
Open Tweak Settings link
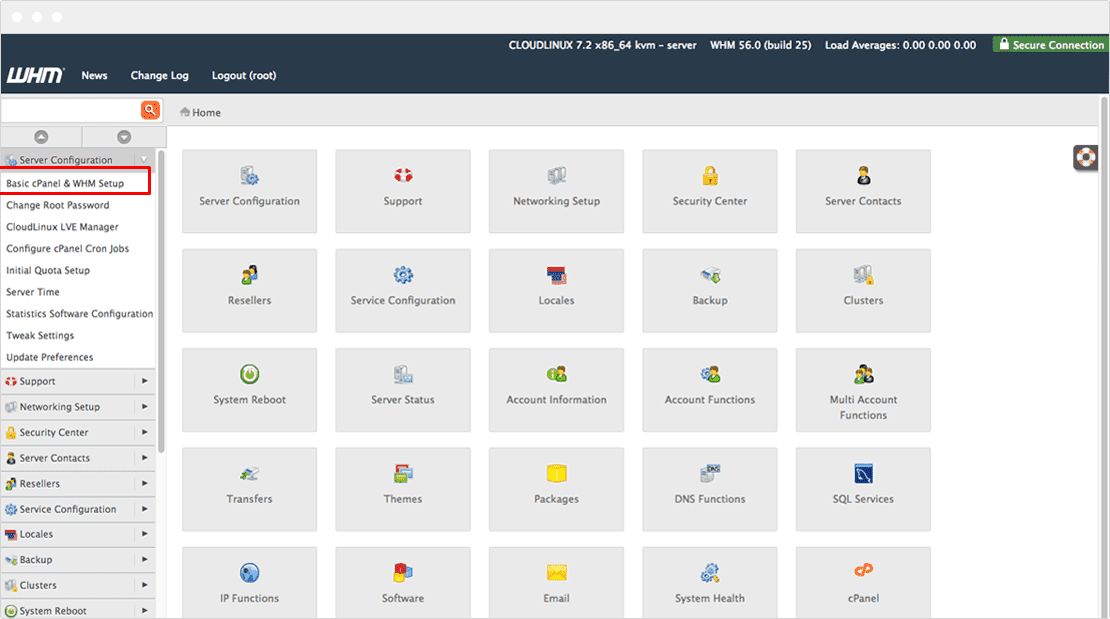pyautogui.click(x=40, y=335)
